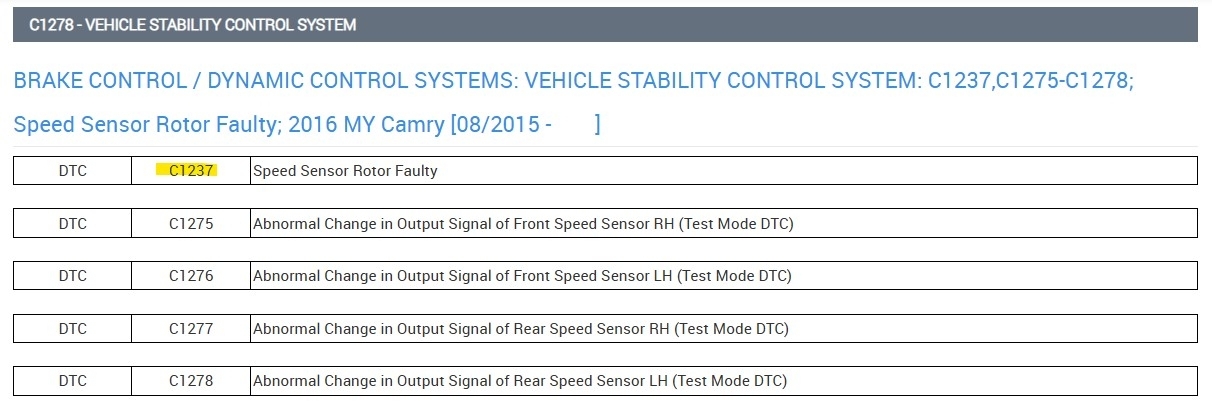Select the yellow-highlighted C1237 code cell
1212x417 pixels.
point(191,171)
